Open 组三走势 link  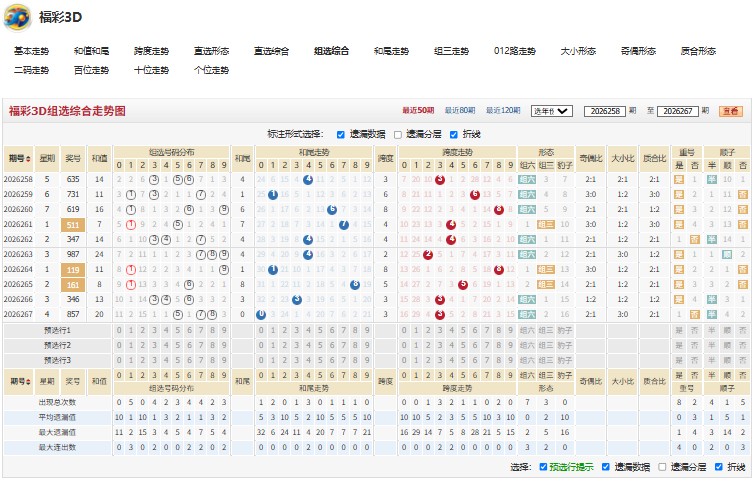pos(451,51)
